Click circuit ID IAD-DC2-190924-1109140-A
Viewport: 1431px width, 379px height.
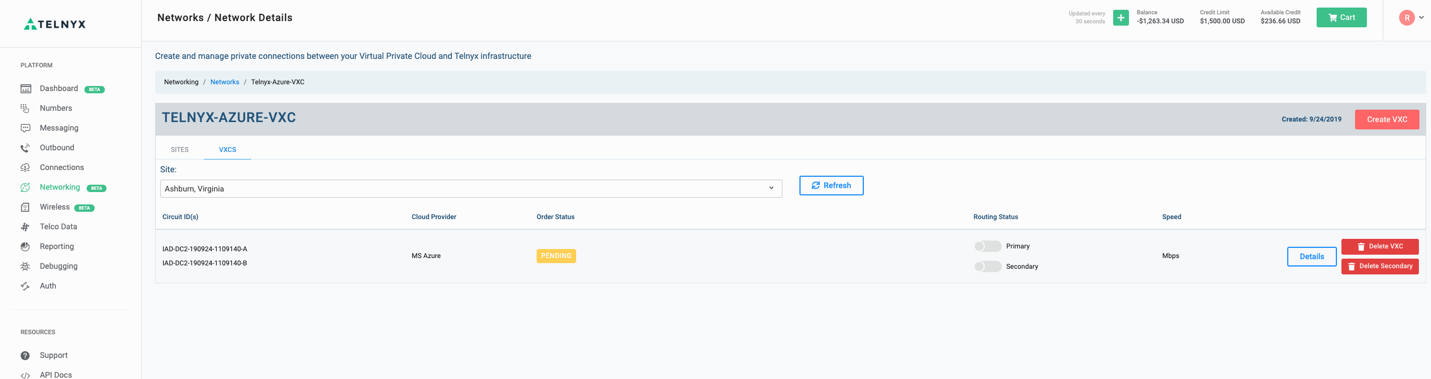click(x=205, y=249)
